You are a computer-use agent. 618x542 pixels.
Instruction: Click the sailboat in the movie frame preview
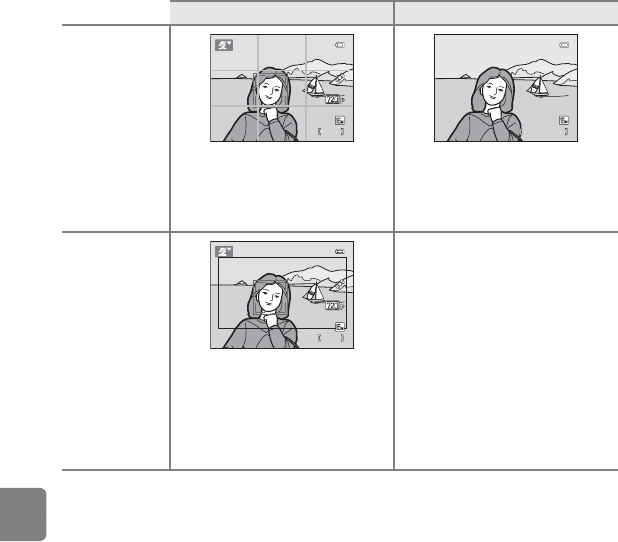(x=314, y=293)
